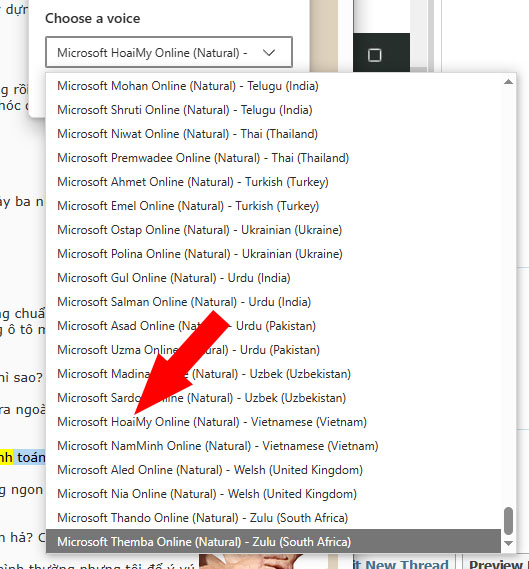The height and width of the screenshot is (569, 529).
Task: Choose Microsoft Salman Urdu (India) voice
Action: click(x=274, y=302)
